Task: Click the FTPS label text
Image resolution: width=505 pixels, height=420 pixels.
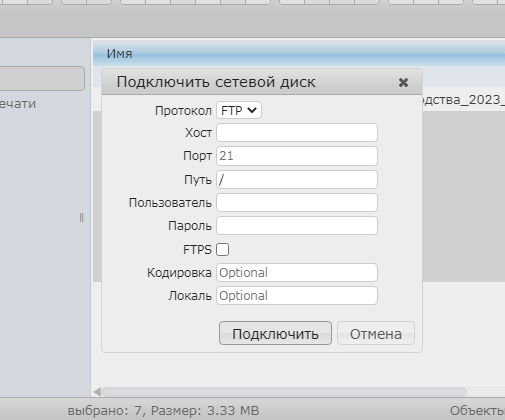Action: [197, 250]
